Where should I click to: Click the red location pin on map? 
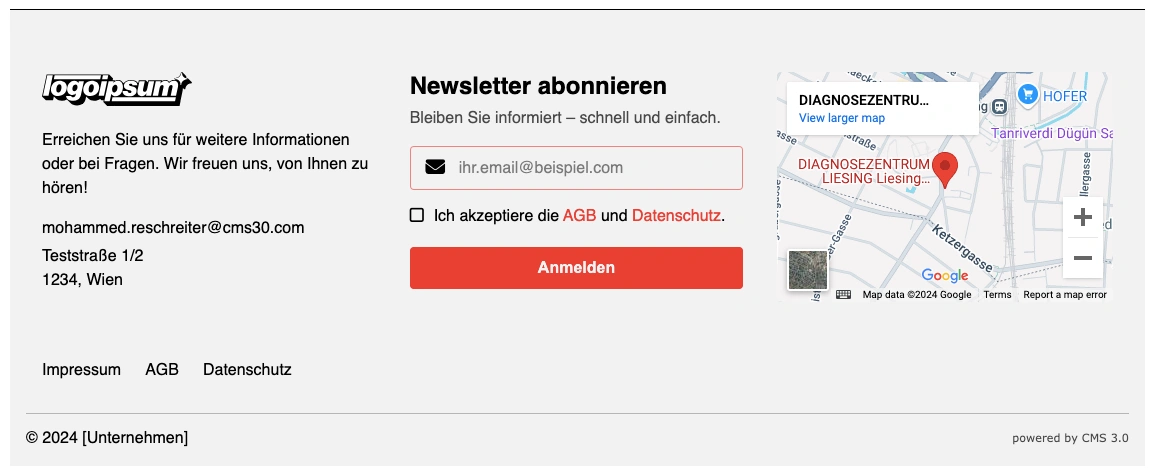pyautogui.click(x=945, y=170)
